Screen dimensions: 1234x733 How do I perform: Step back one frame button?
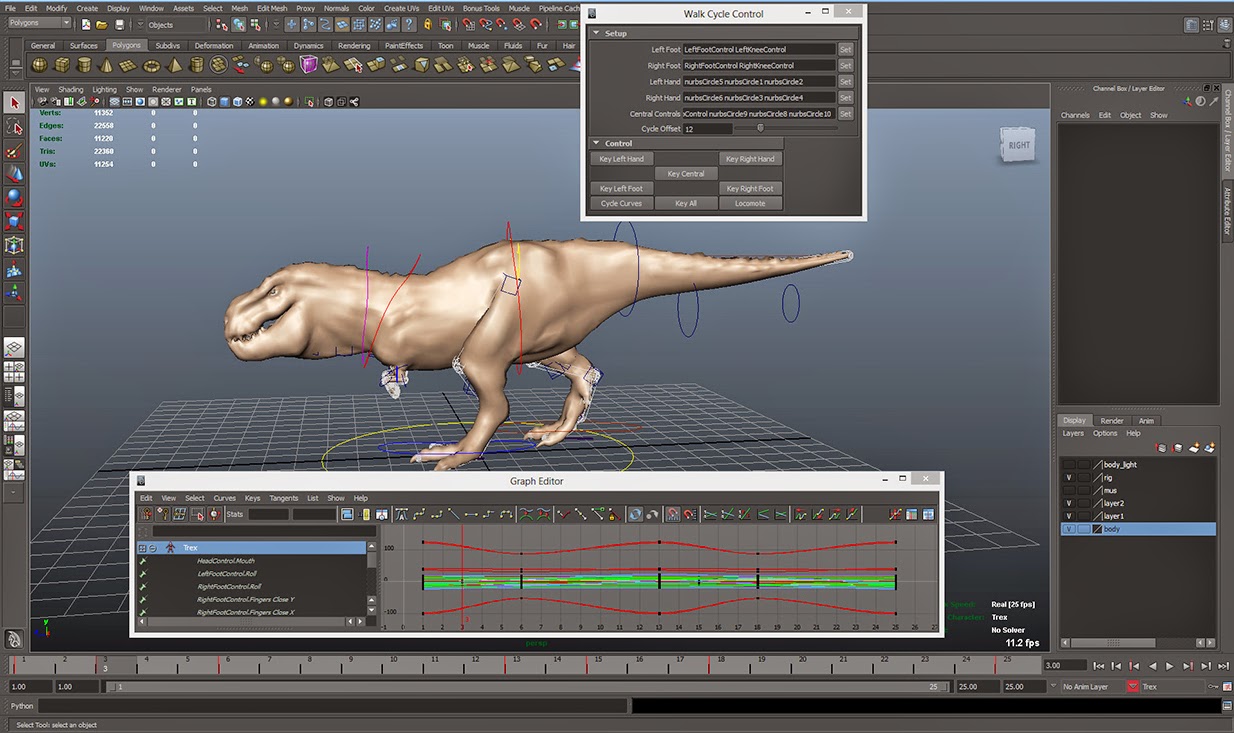click(1117, 665)
